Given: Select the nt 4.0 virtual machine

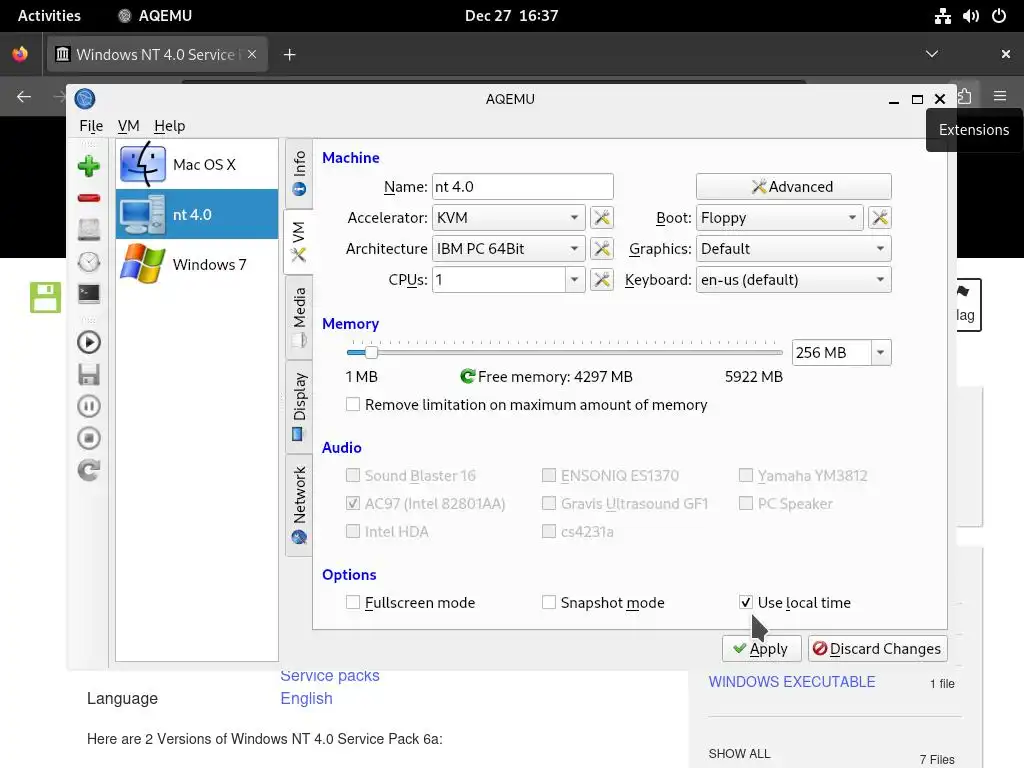Looking at the screenshot, I should click(197, 214).
